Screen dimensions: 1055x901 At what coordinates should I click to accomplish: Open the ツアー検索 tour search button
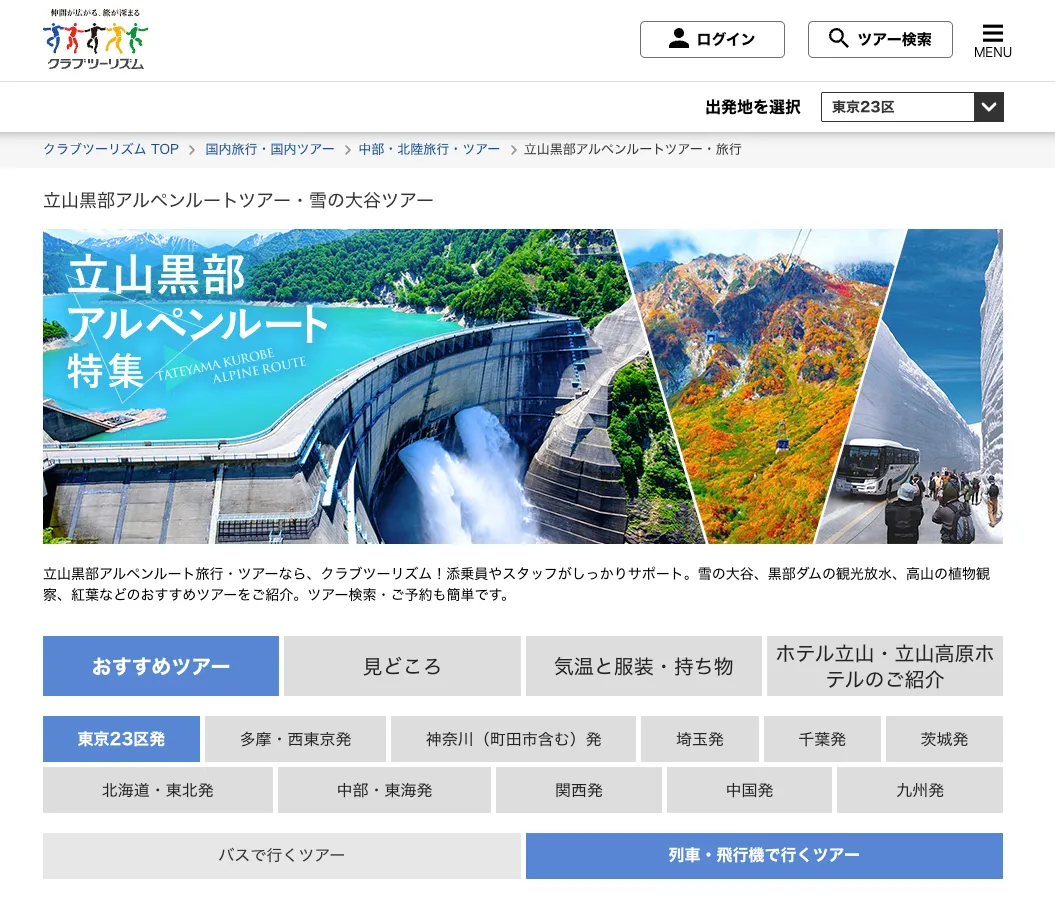(x=880, y=39)
